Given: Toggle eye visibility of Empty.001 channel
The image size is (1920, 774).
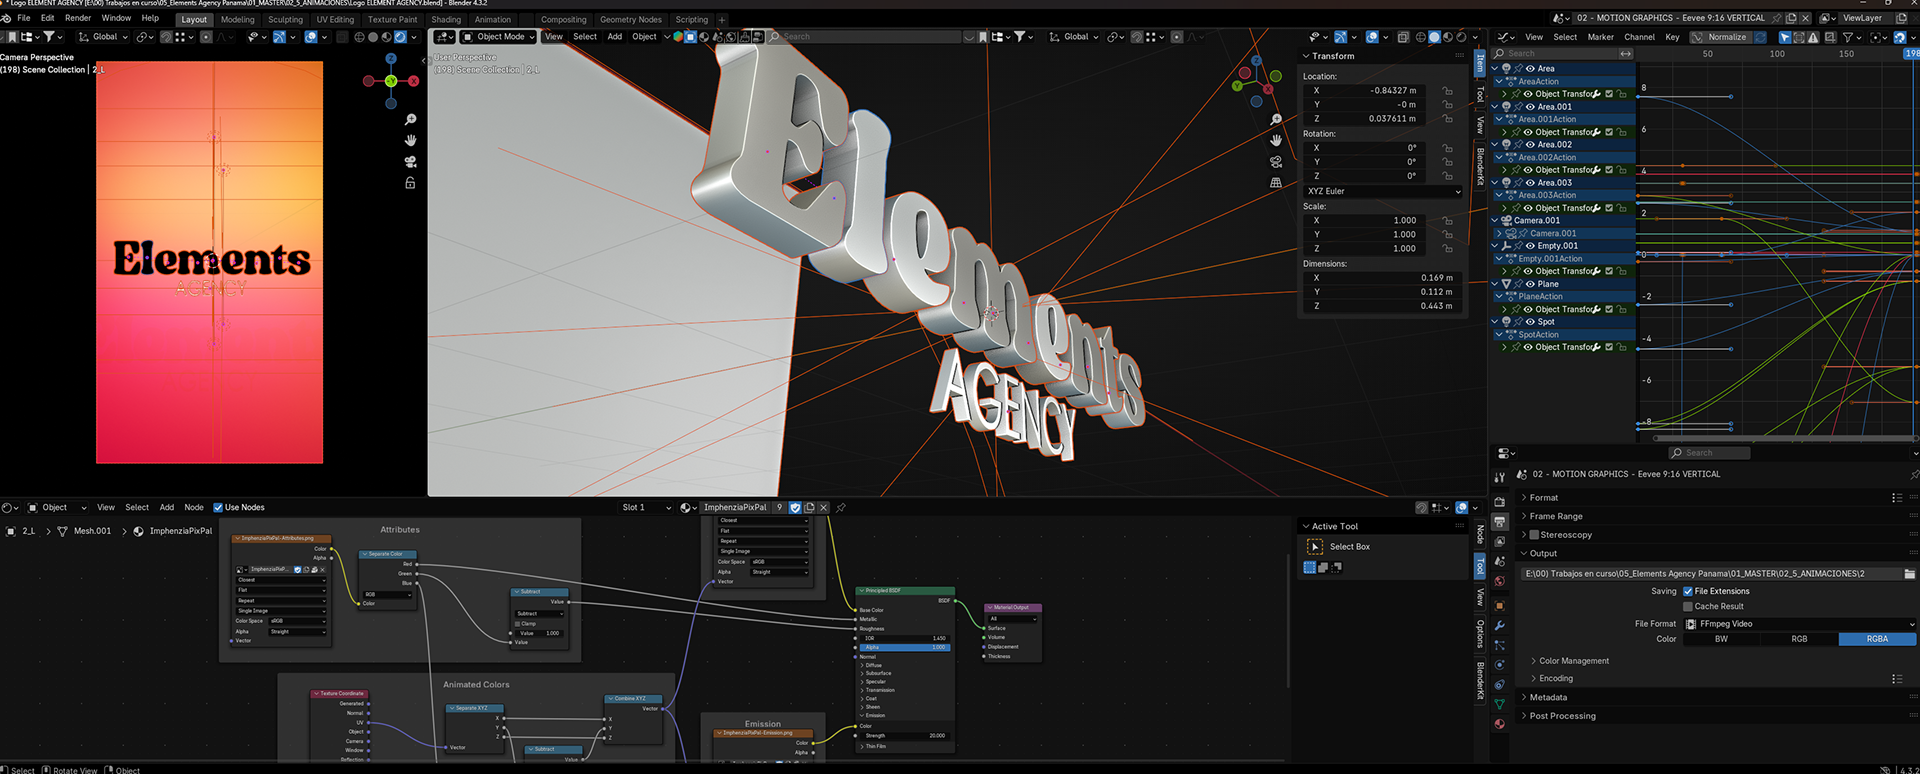Looking at the screenshot, I should 1530,246.
